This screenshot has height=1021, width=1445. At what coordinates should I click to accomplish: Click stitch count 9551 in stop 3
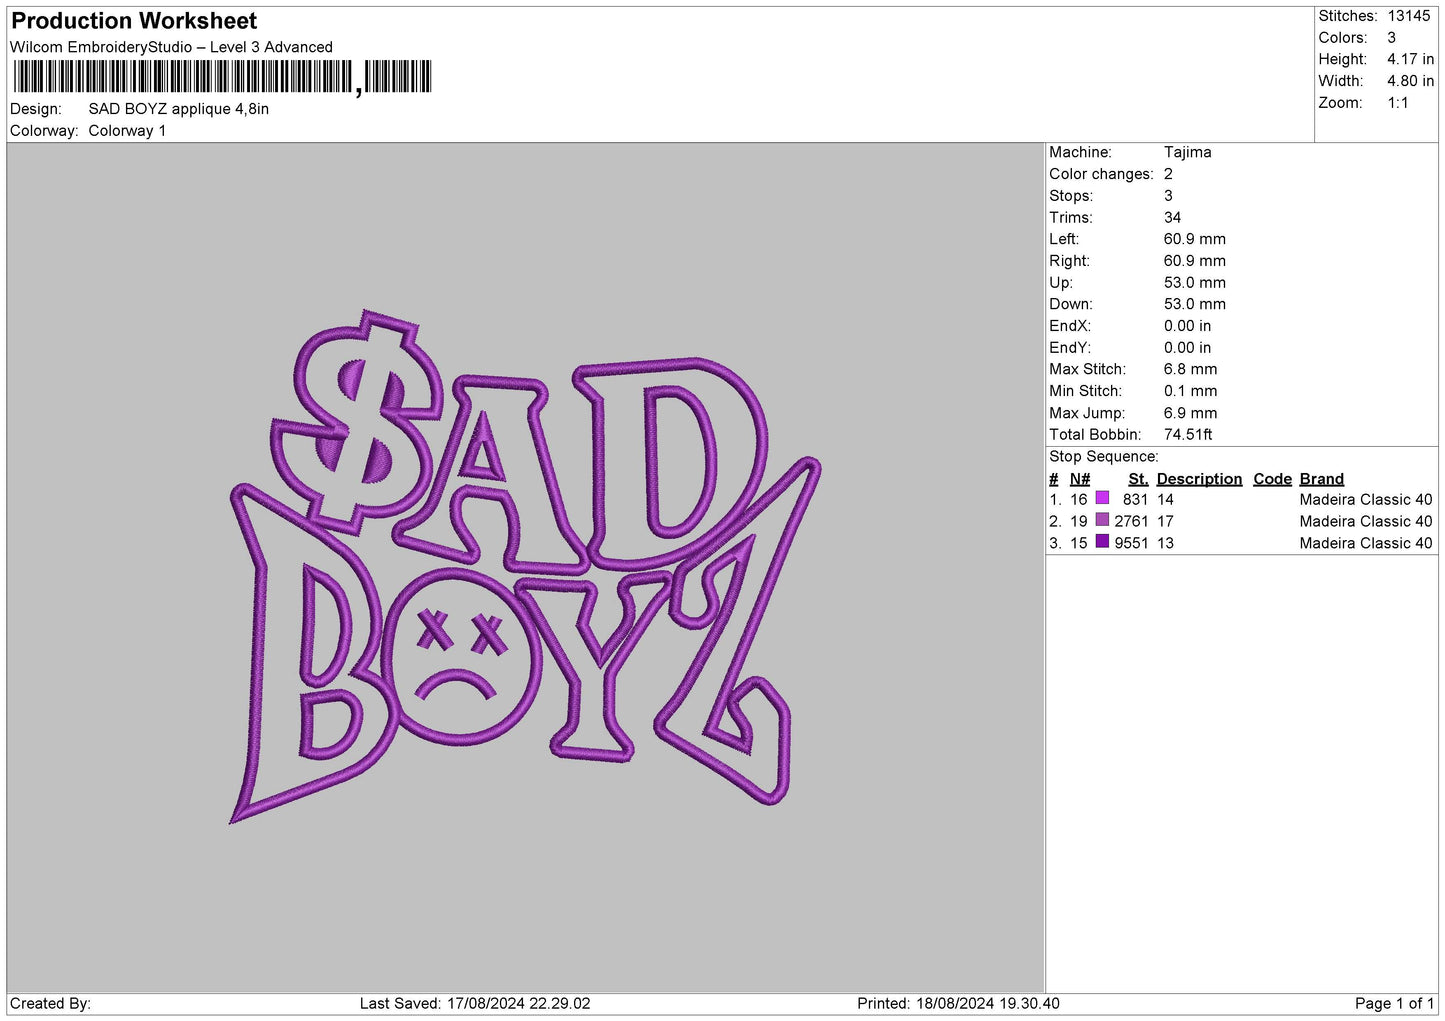[1131, 544]
